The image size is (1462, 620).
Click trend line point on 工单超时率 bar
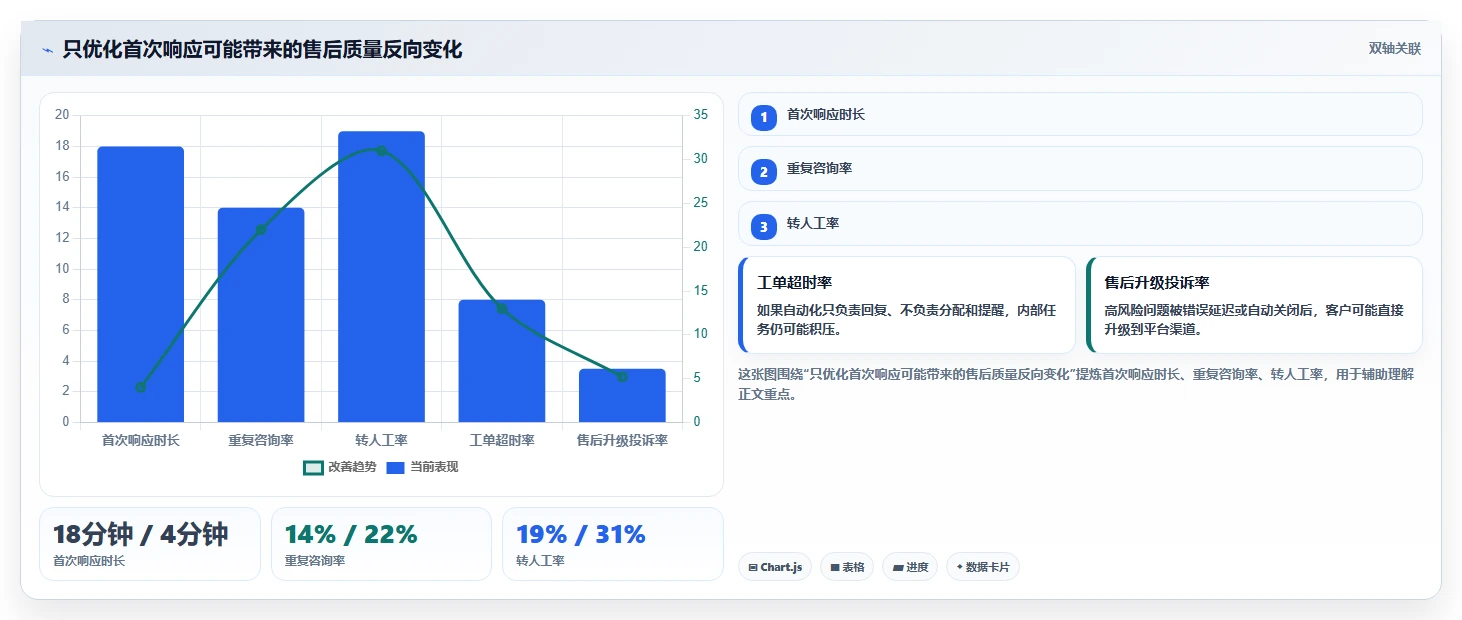502,308
